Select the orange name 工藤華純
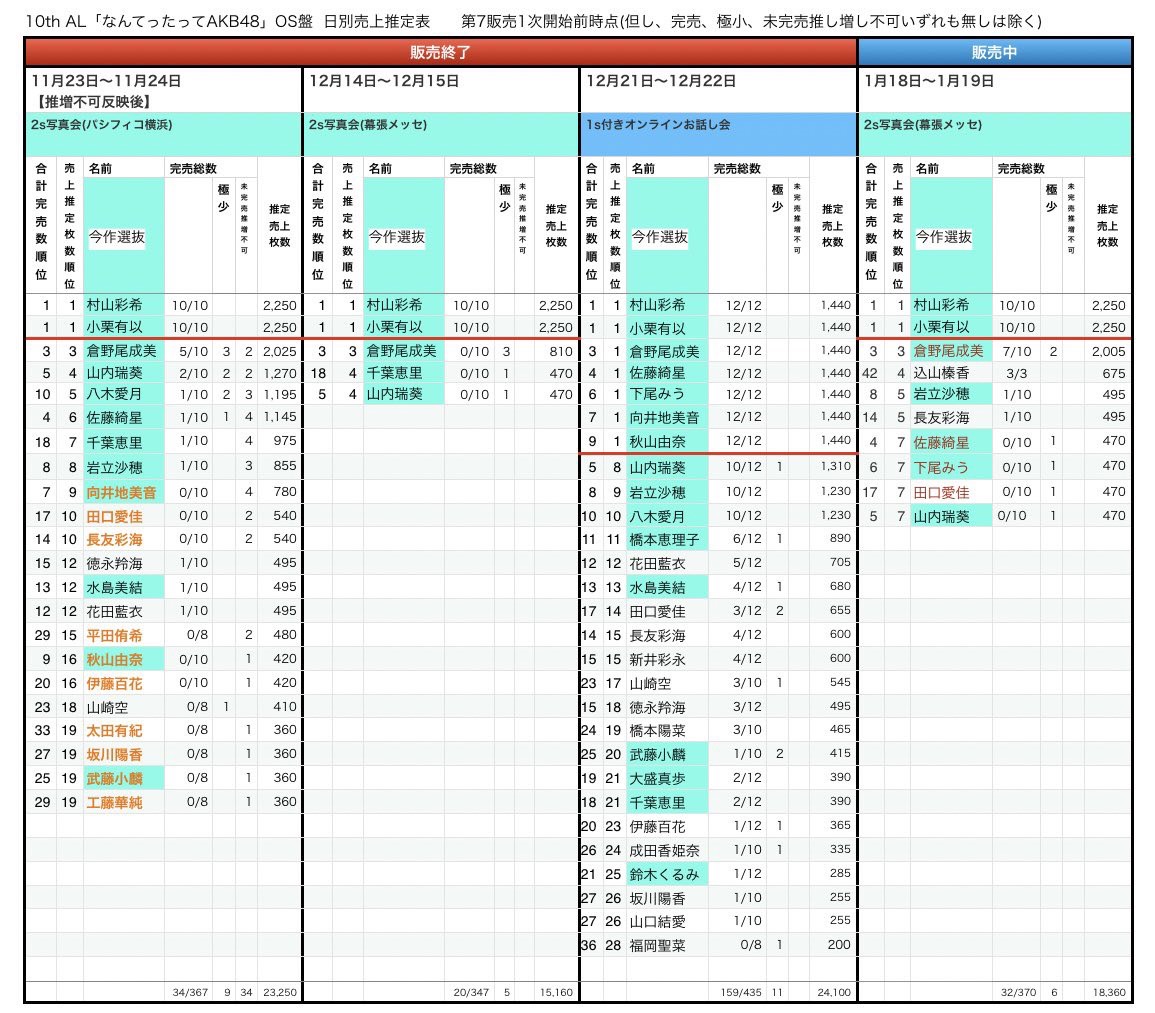The image size is (1155, 1013). click(x=114, y=803)
